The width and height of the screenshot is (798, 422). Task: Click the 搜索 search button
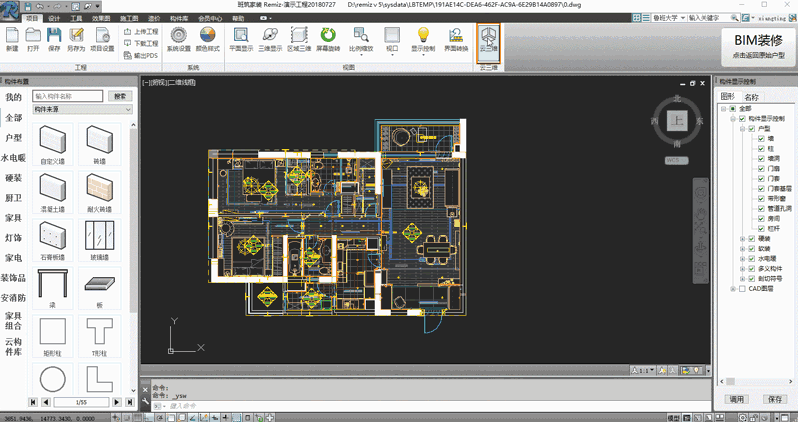(x=120, y=96)
